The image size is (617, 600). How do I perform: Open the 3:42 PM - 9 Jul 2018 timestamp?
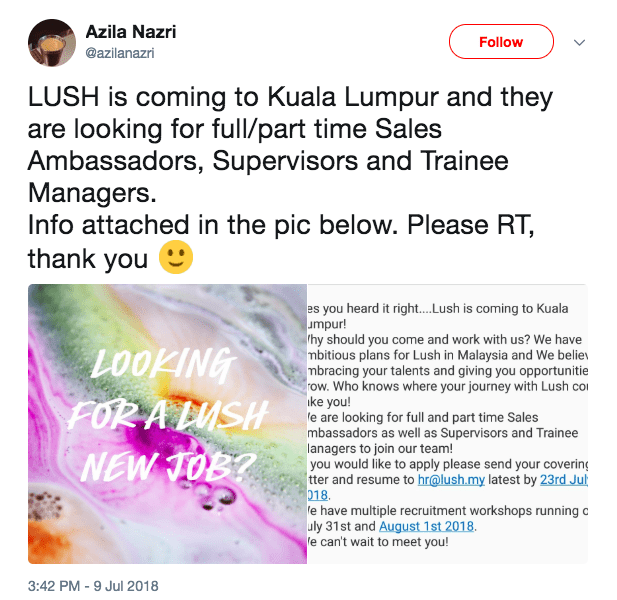[93, 586]
